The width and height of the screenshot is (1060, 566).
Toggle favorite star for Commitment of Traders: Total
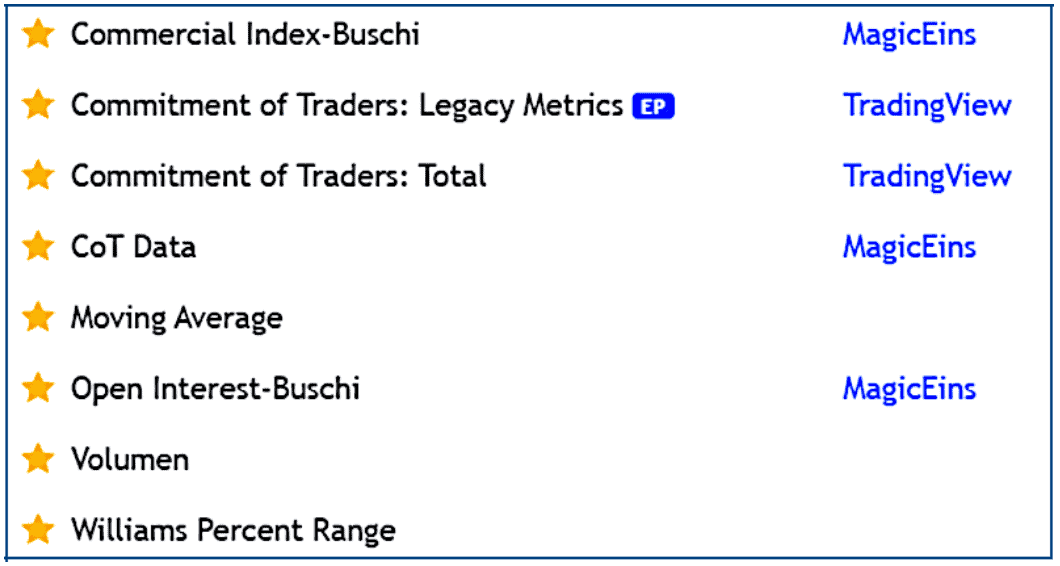click(38, 176)
